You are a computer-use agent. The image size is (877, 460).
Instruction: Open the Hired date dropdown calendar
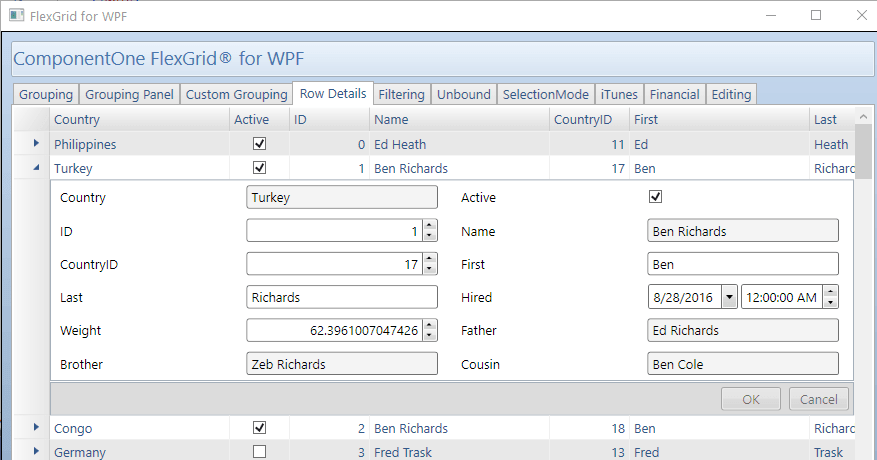pyautogui.click(x=729, y=298)
